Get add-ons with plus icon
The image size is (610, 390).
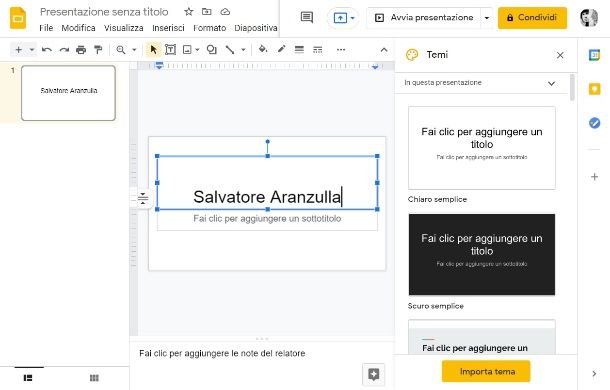(594, 177)
